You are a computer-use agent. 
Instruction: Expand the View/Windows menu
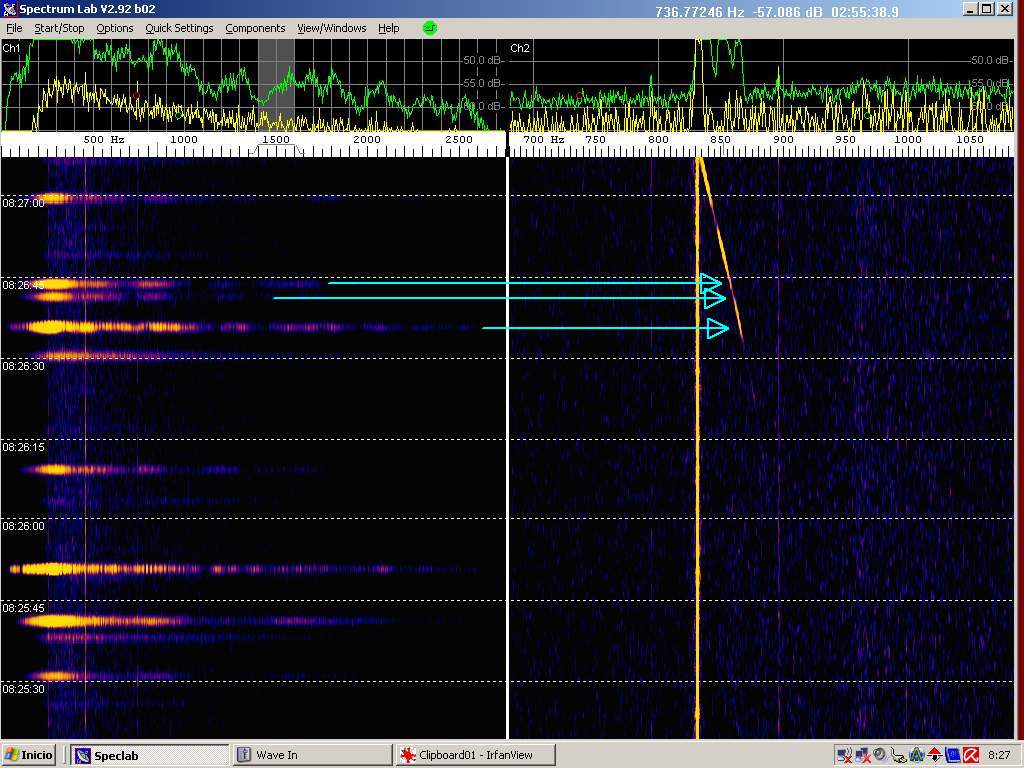pyautogui.click(x=331, y=28)
